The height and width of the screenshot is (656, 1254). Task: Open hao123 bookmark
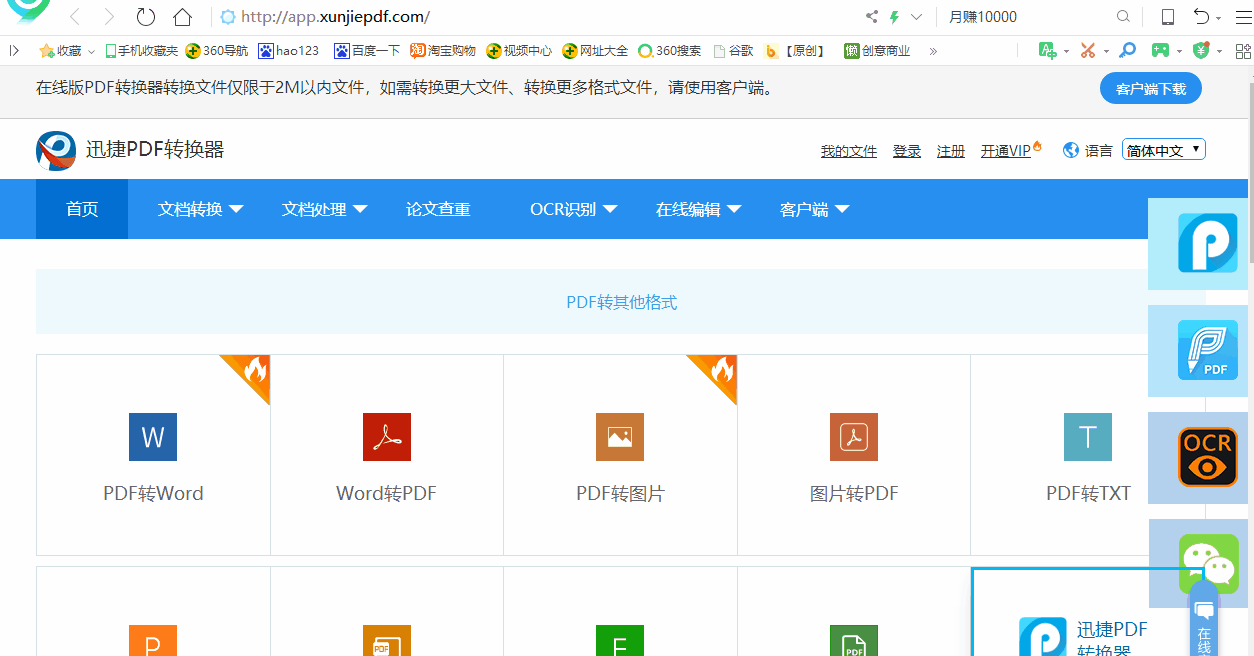pos(289,50)
